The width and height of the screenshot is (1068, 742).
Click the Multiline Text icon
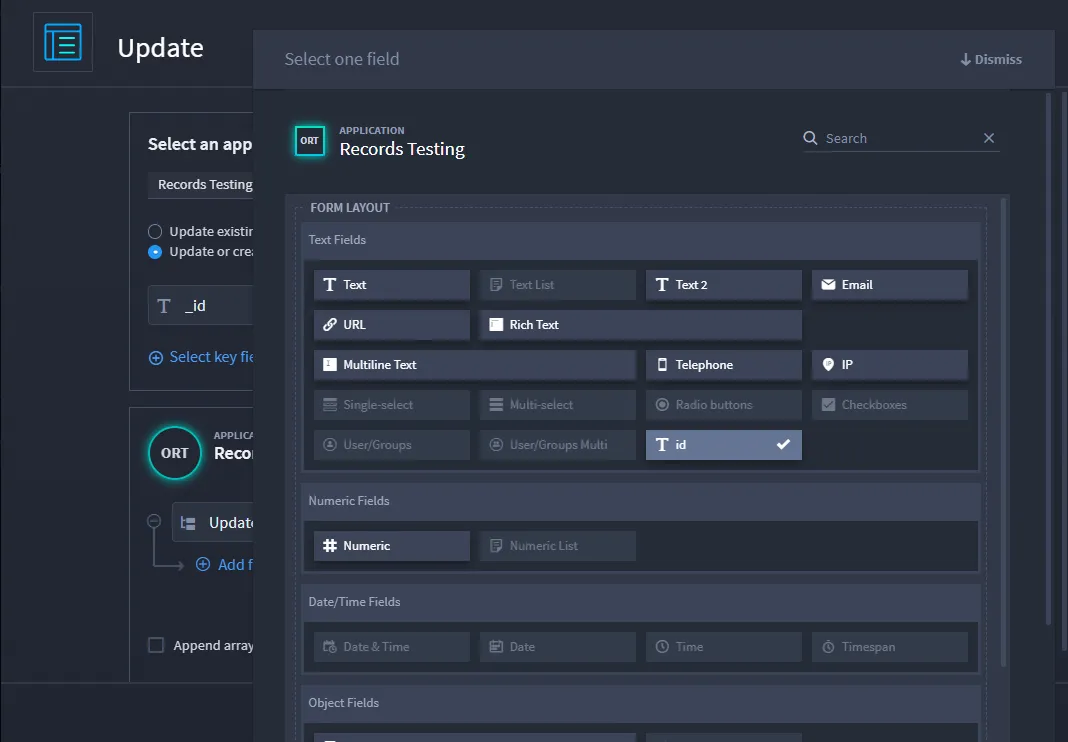(330, 365)
